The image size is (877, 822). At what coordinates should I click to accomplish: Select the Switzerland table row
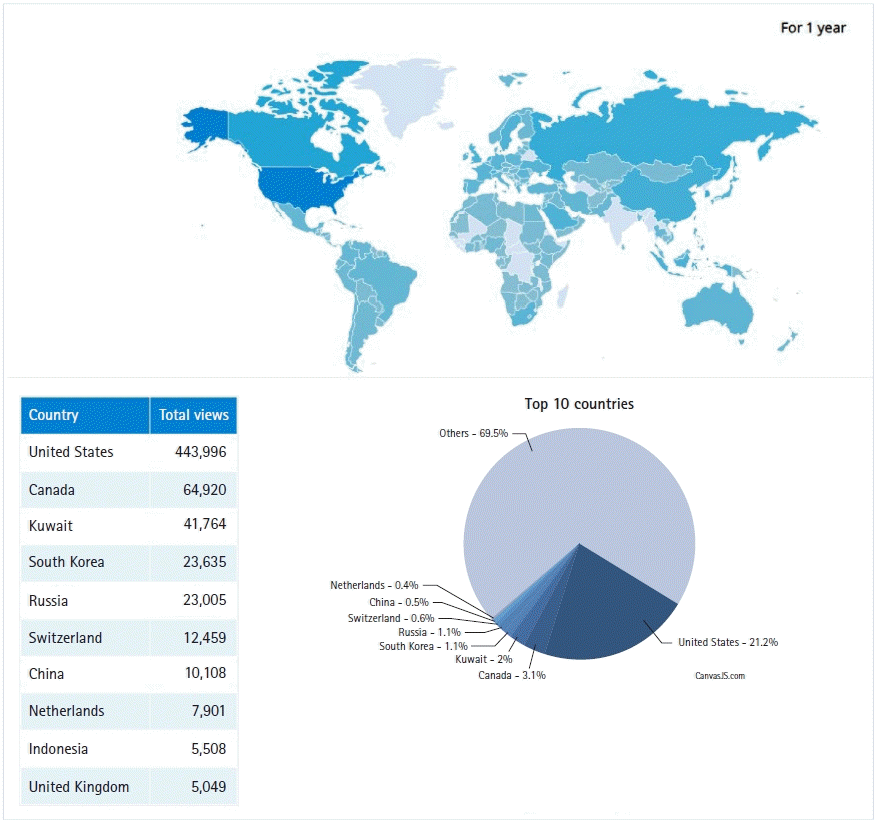pos(128,638)
